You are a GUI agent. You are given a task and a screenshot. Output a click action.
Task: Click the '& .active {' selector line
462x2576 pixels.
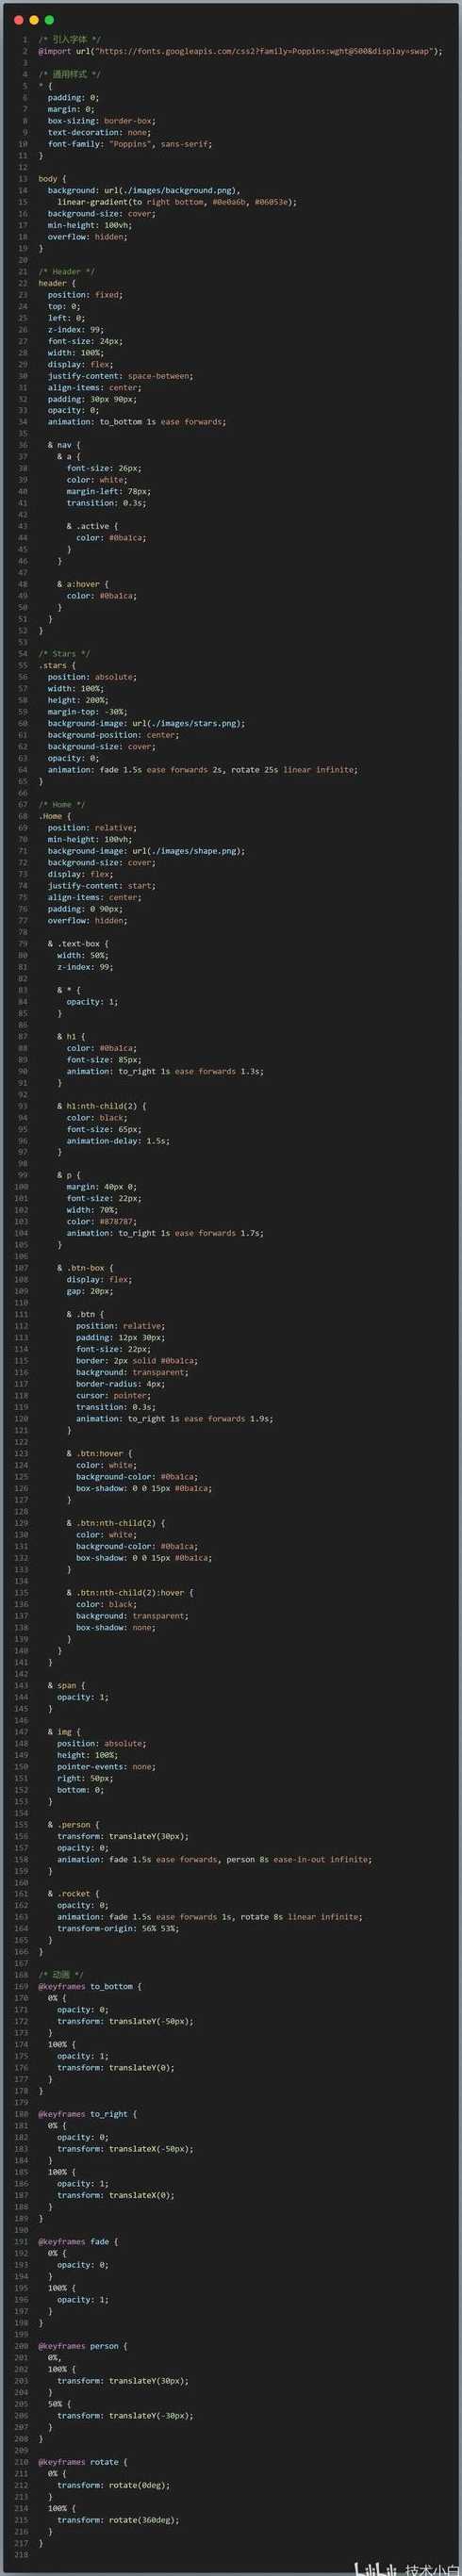click(x=92, y=526)
